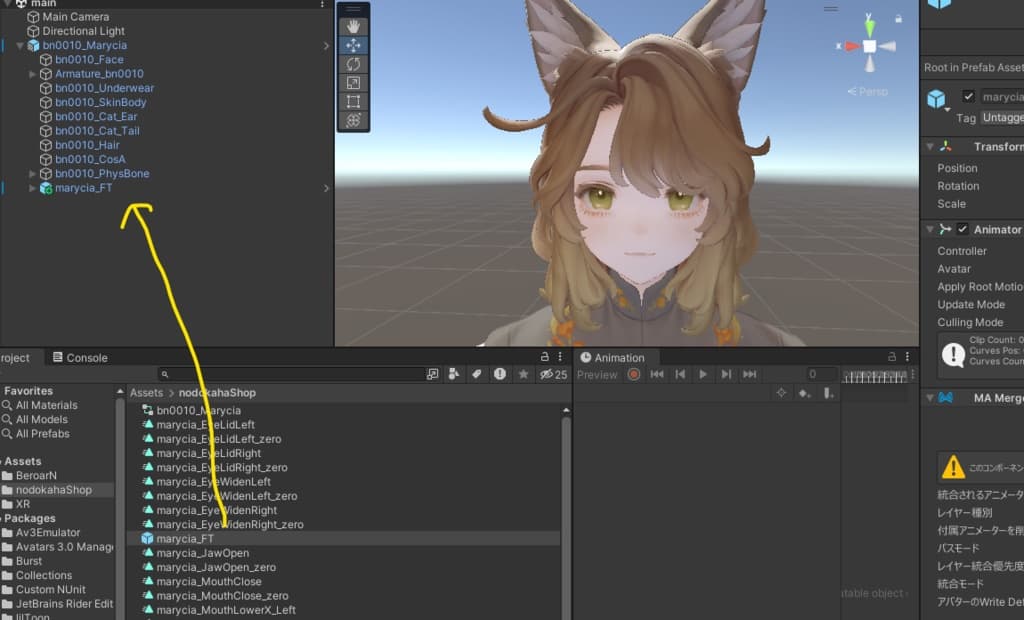Expand the marycia_FT hierarchy item
This screenshot has width=1024, height=620.
(x=33, y=188)
